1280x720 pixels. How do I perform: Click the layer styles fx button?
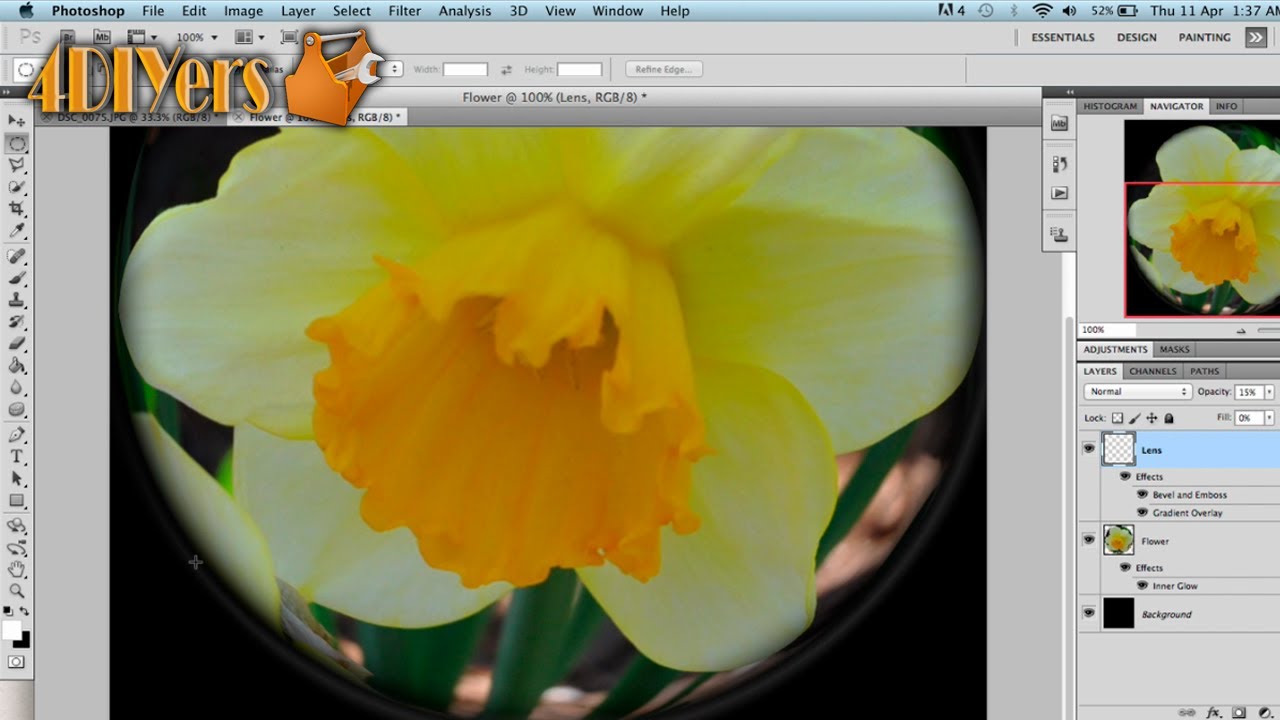[x=1214, y=713]
